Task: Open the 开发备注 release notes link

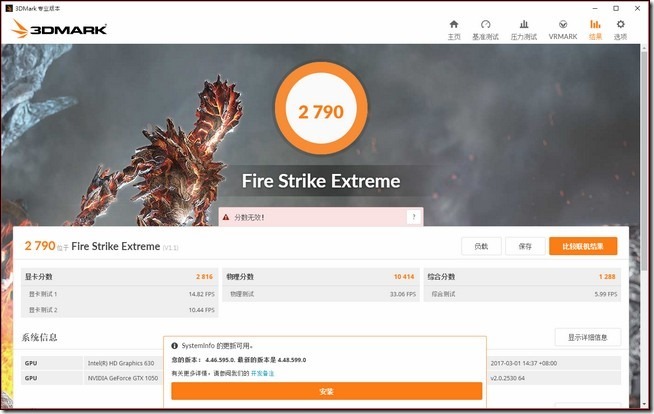Action: (x=262, y=373)
